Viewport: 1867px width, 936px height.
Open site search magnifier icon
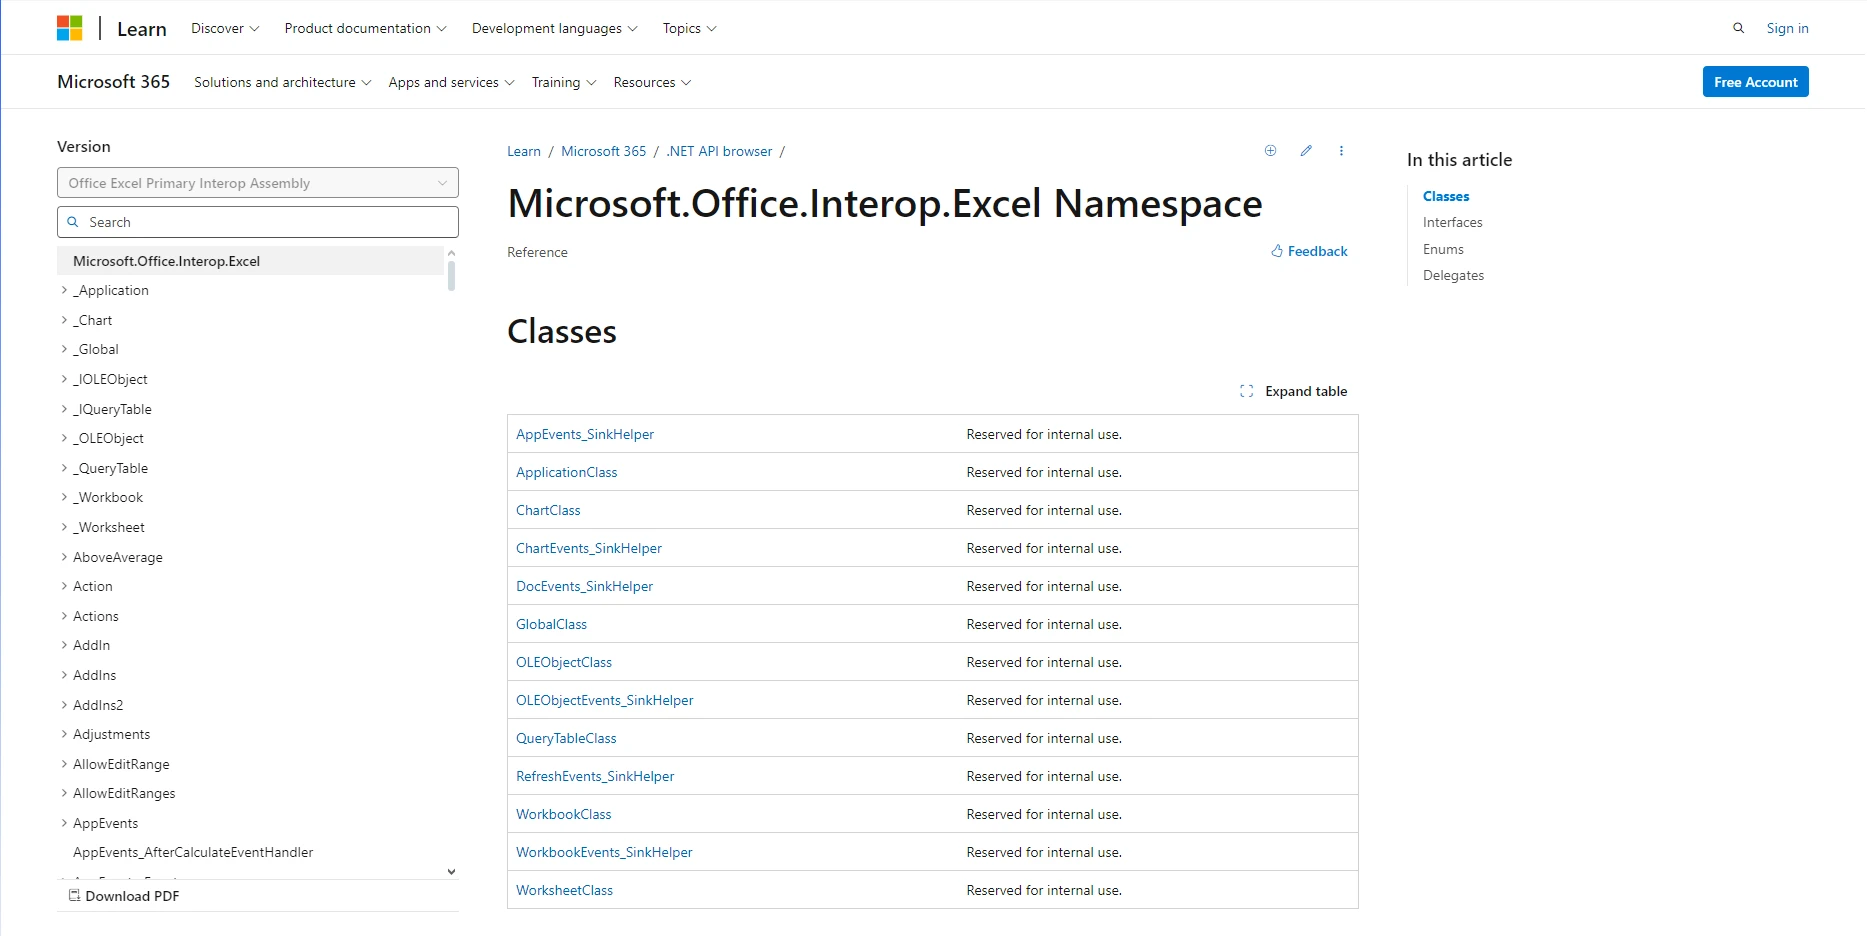(x=1738, y=28)
